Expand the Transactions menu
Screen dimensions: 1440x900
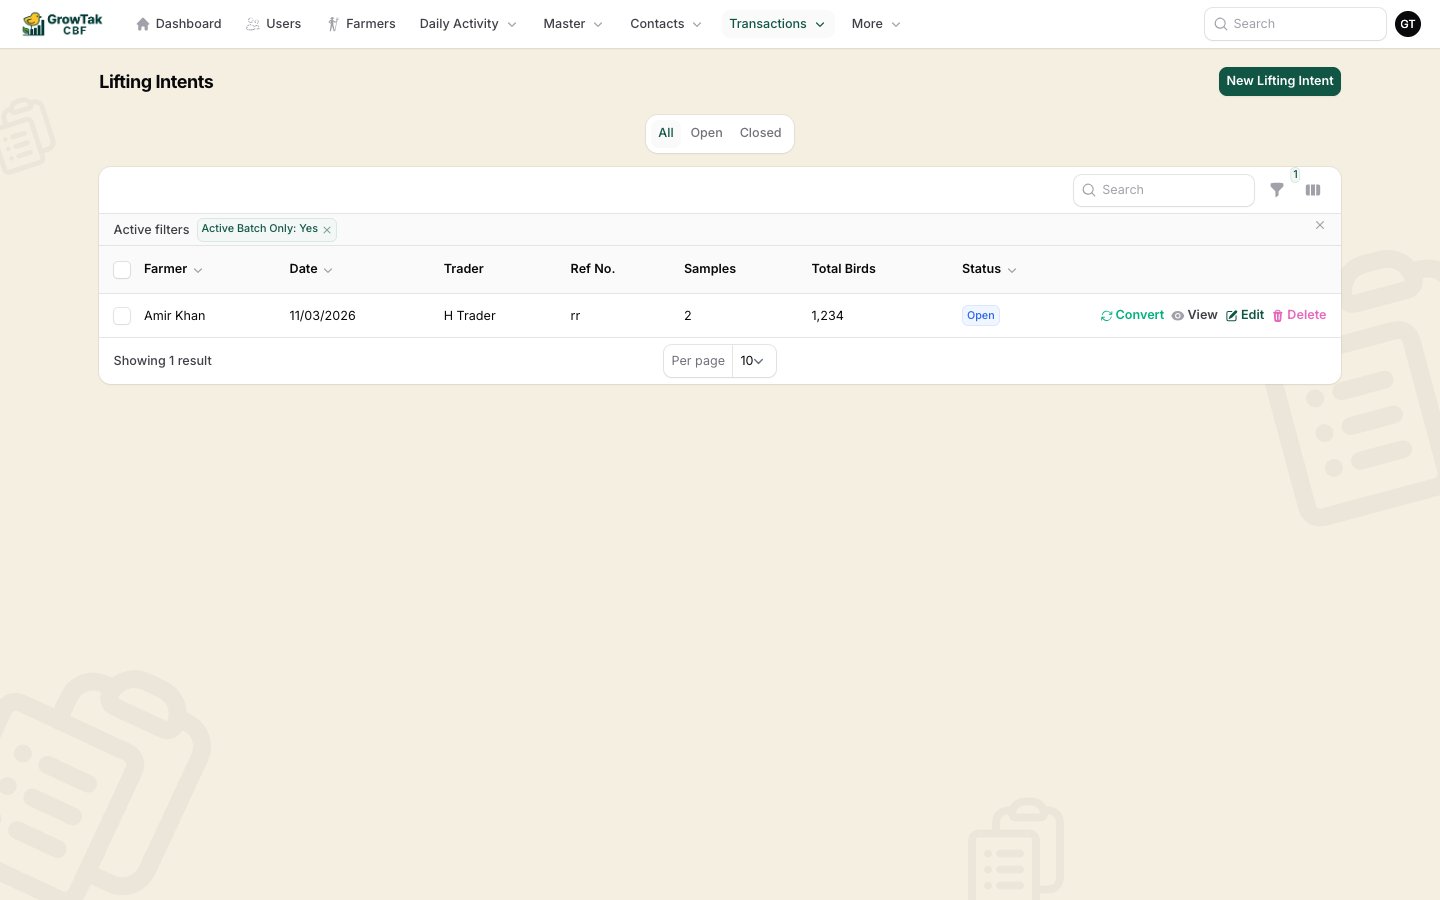777,24
